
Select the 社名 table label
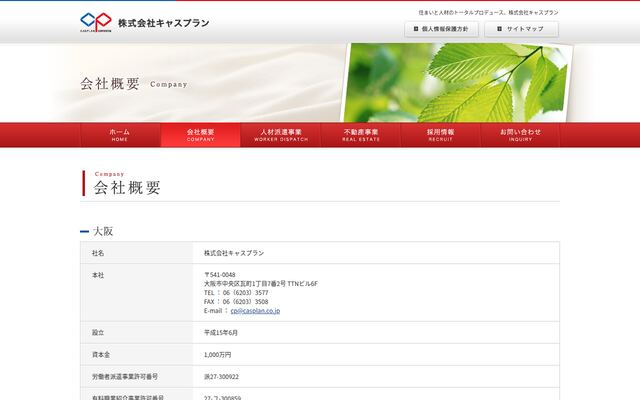coord(98,253)
